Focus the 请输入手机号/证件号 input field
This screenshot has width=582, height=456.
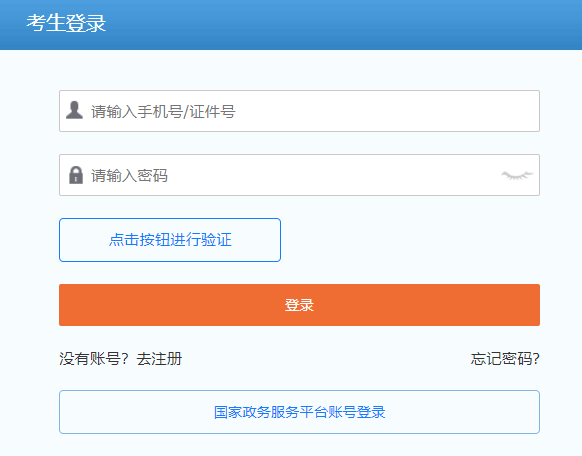click(299, 111)
